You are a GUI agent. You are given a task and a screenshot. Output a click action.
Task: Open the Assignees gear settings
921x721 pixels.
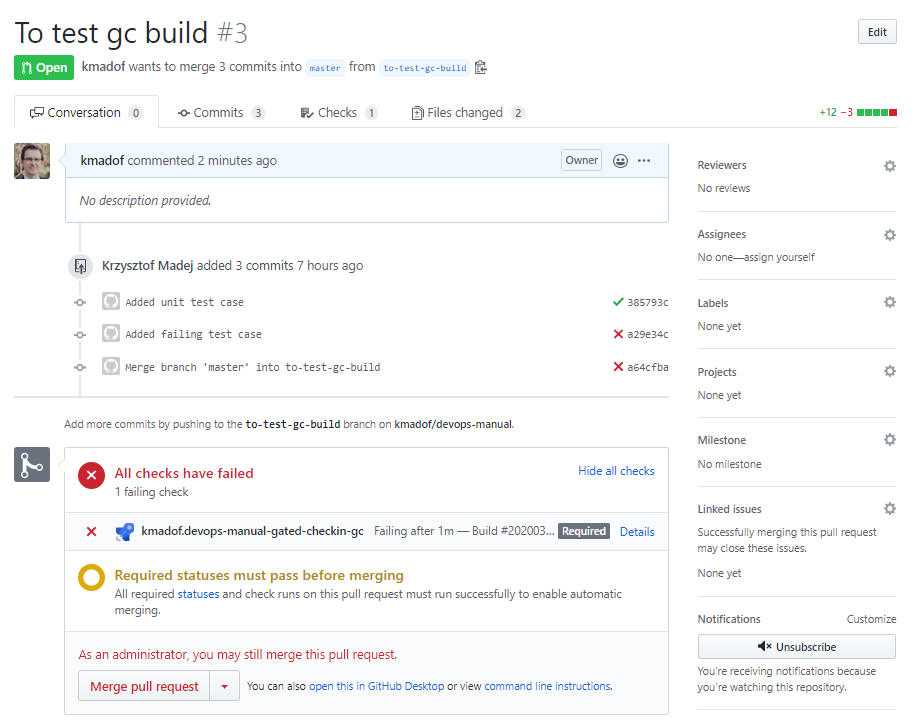point(890,235)
